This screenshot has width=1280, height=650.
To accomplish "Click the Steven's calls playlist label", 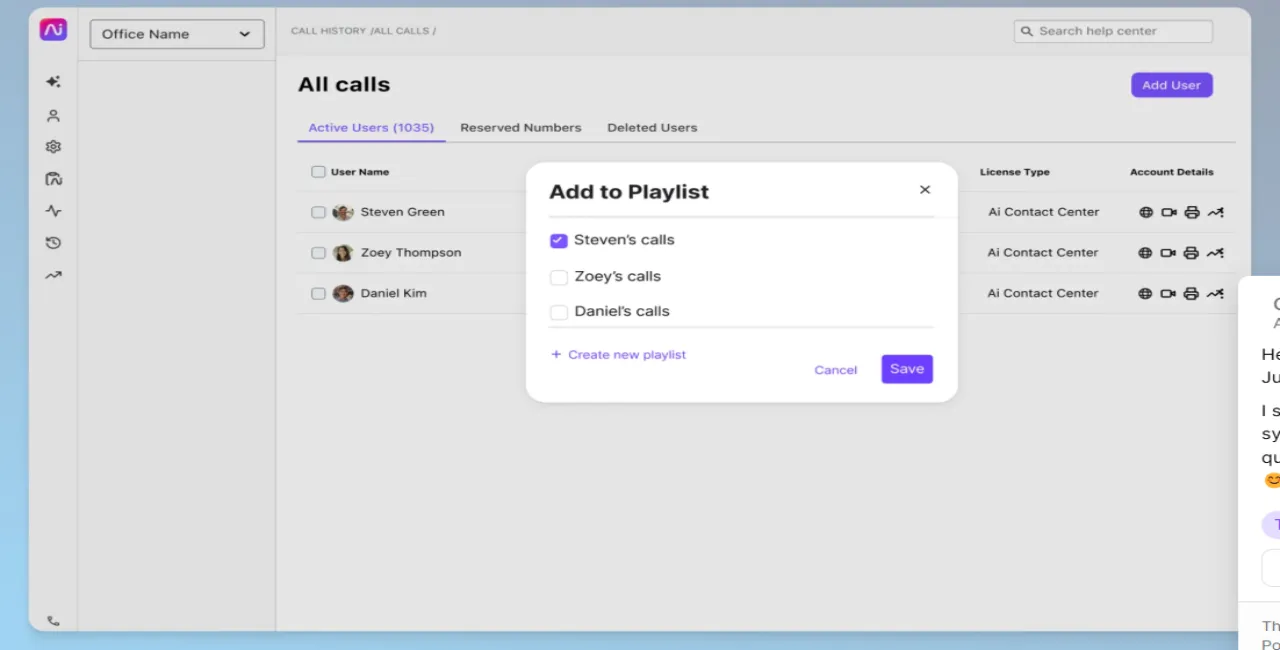I will [624, 240].
